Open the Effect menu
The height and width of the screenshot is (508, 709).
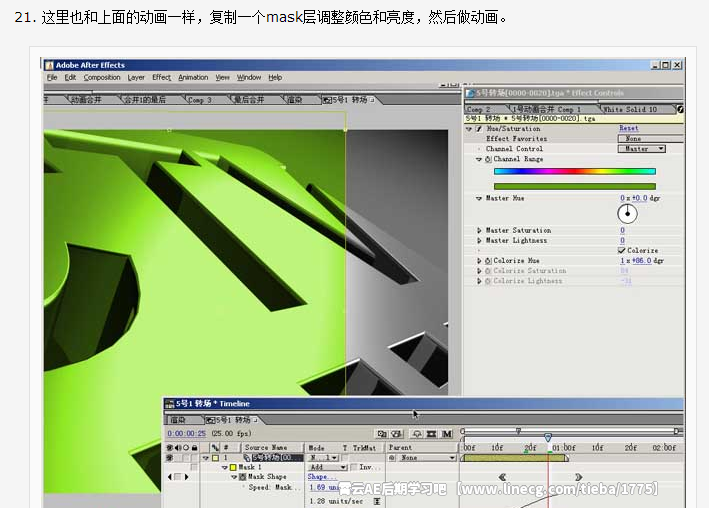coord(161,77)
